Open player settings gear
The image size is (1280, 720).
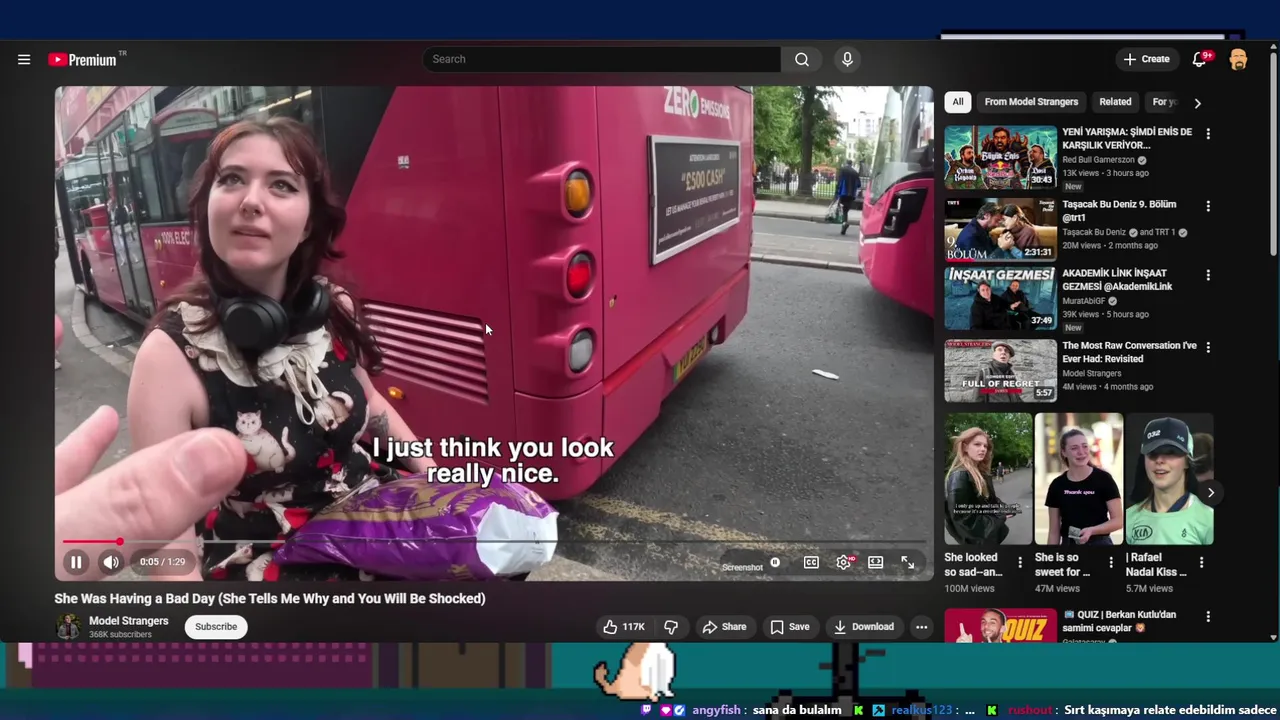point(844,562)
